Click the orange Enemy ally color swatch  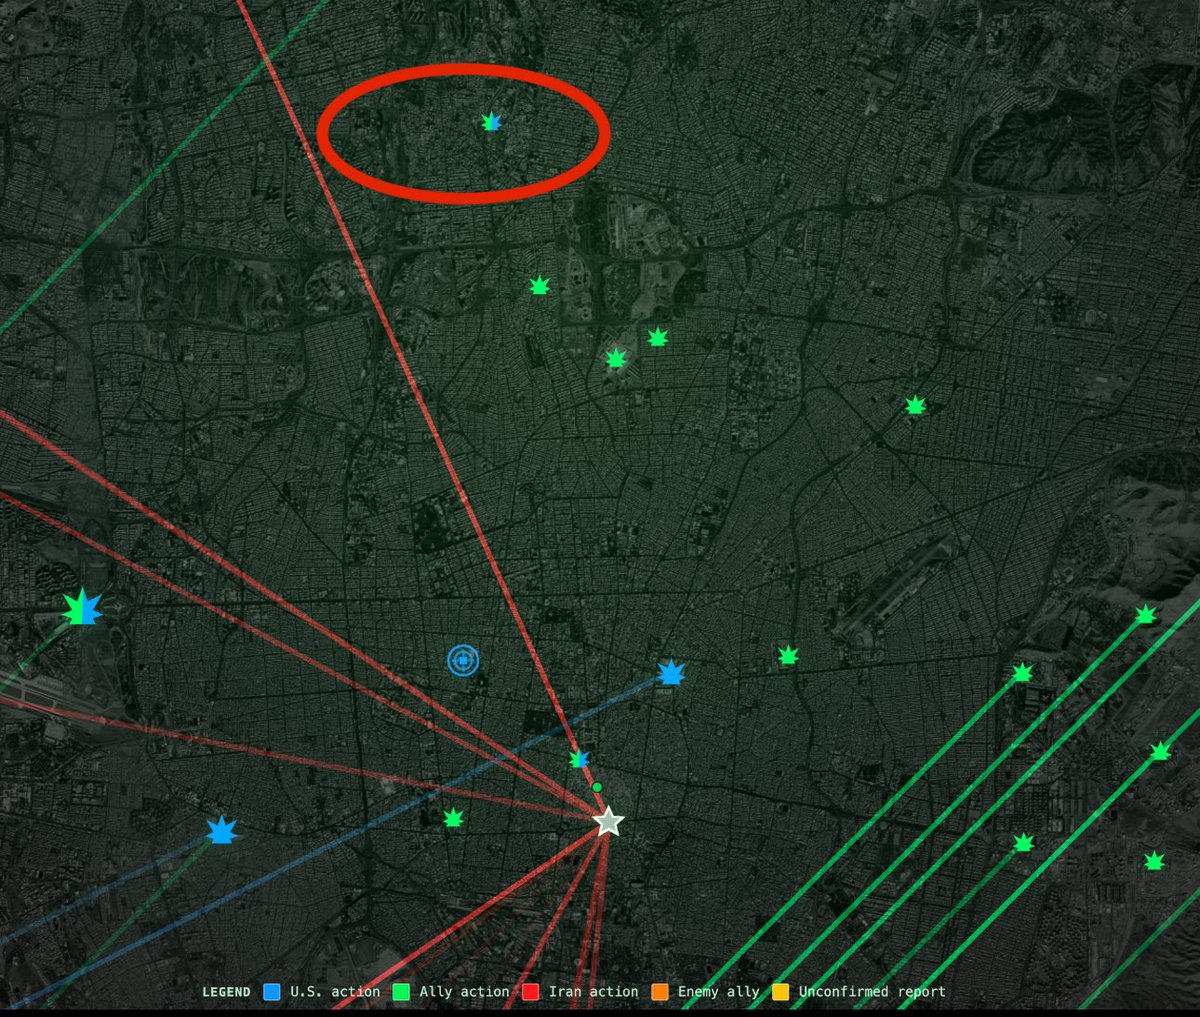(x=659, y=992)
